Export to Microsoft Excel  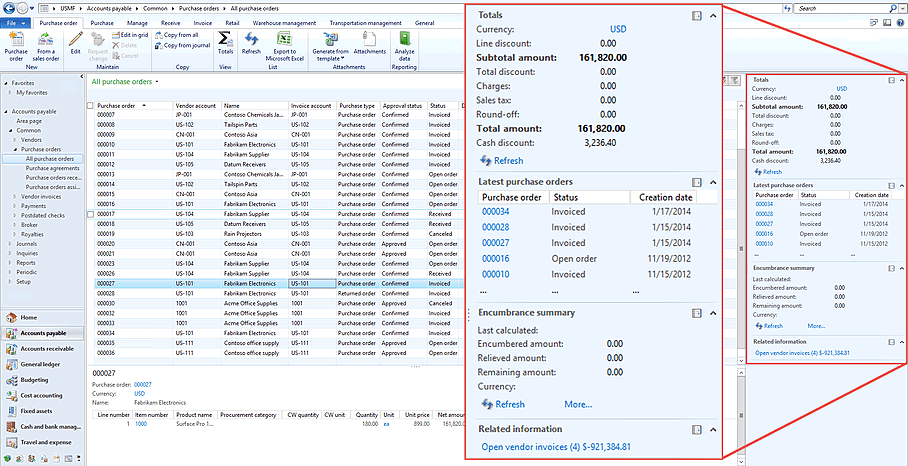click(284, 46)
